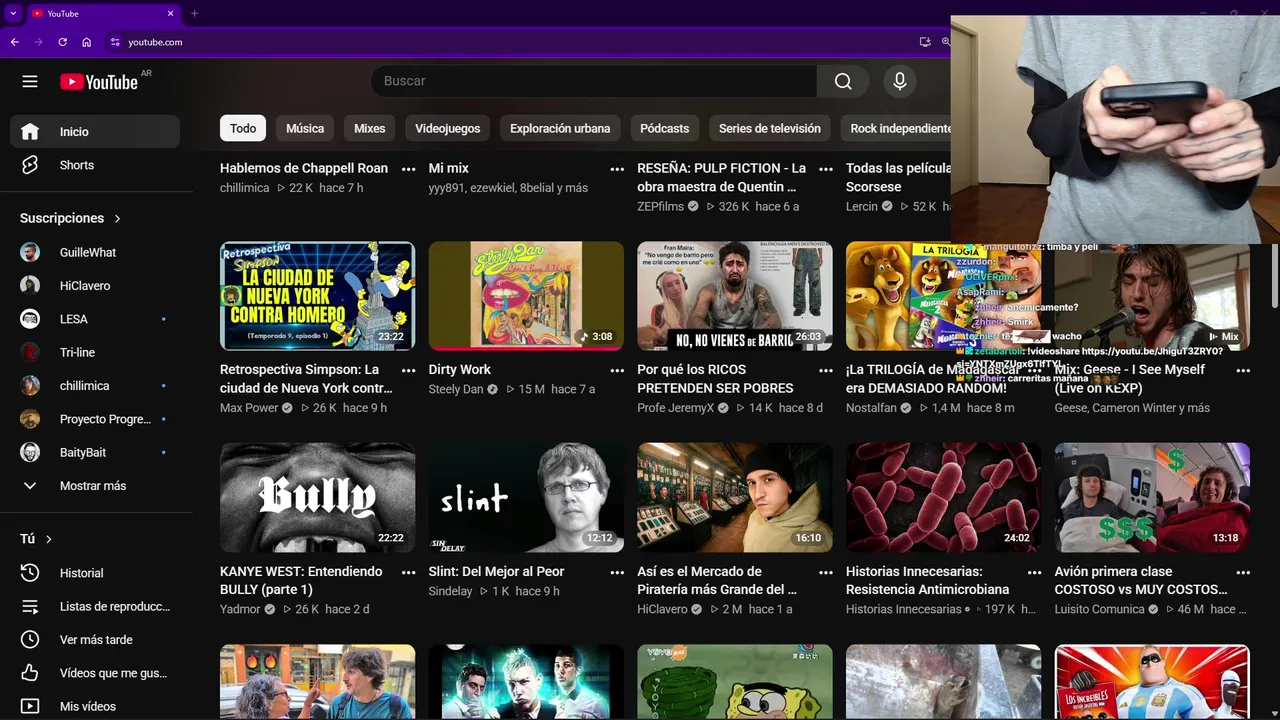Open Steely Dan channel link
This screenshot has height=720, width=1280.
pos(456,389)
